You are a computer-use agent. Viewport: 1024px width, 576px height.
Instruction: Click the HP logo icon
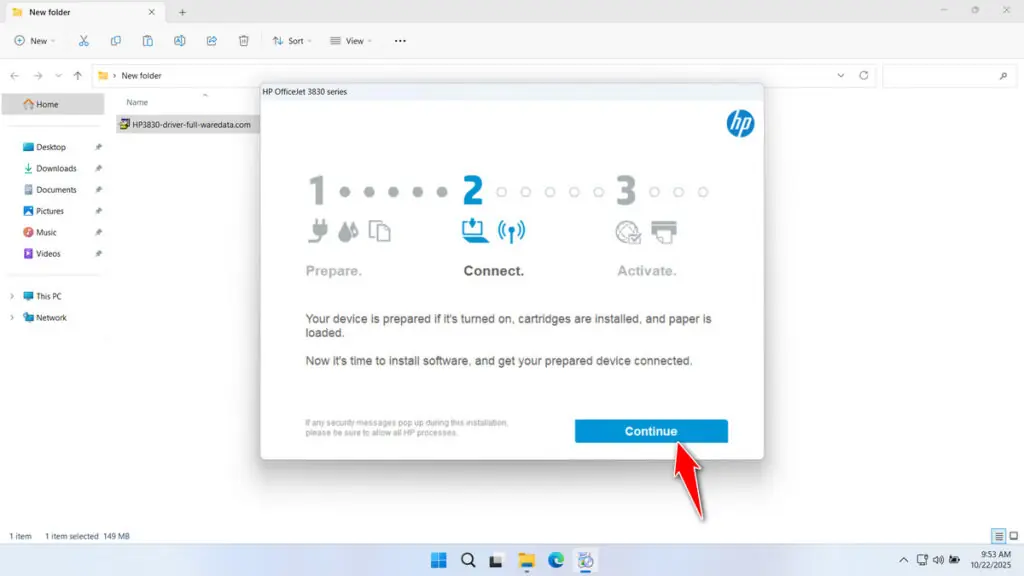point(740,124)
